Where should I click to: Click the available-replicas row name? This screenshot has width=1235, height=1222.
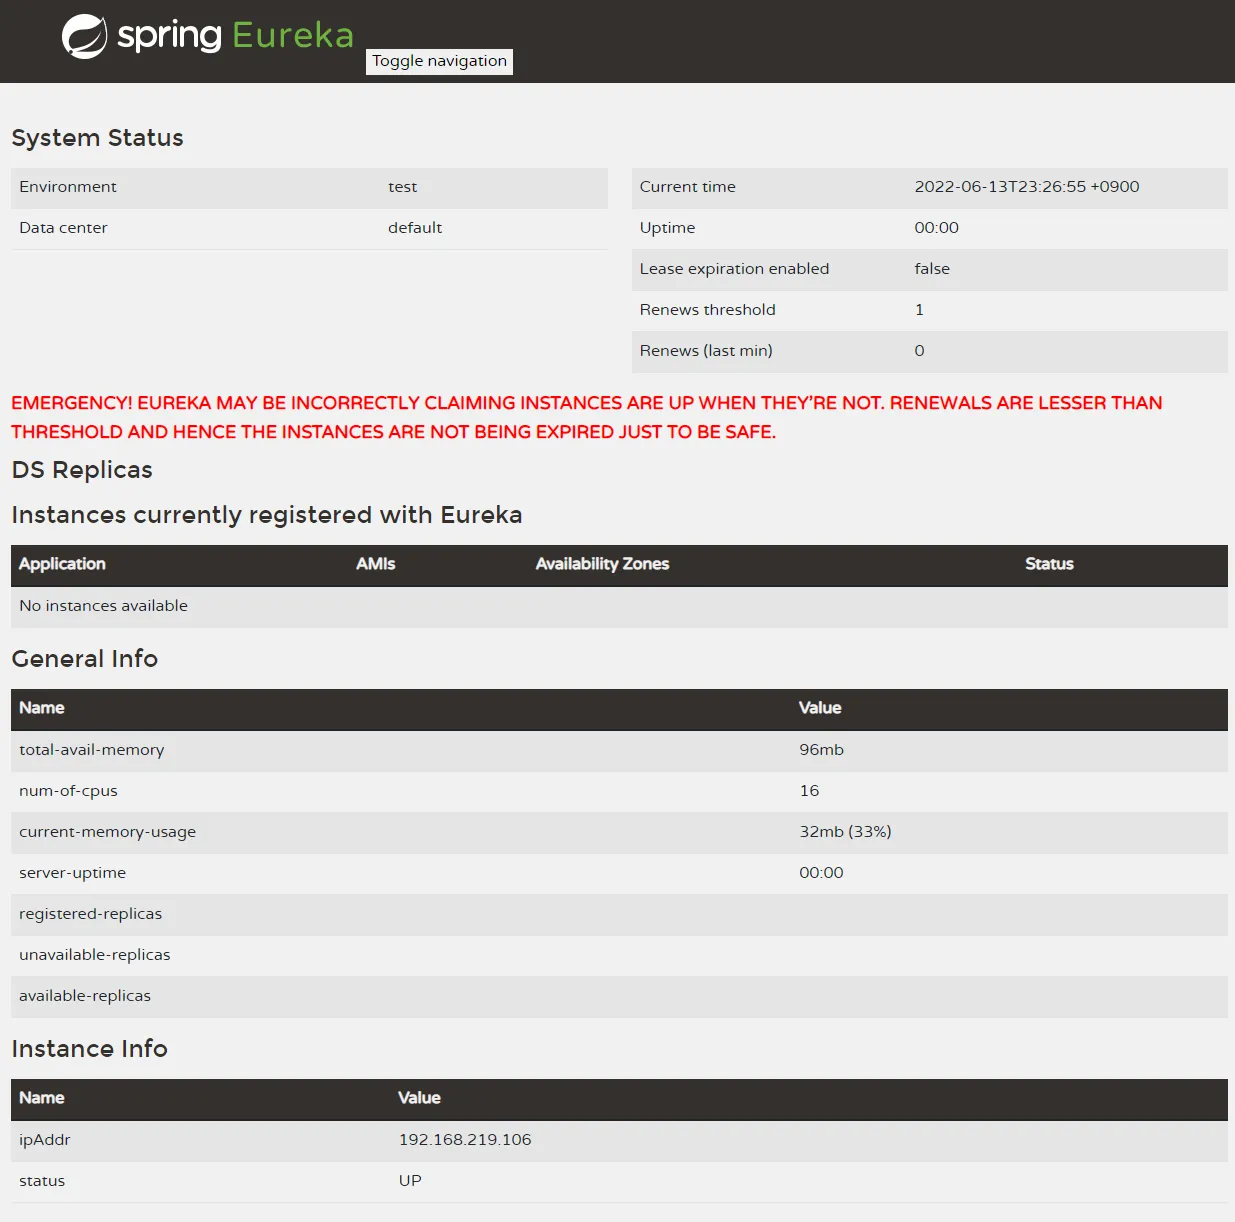(85, 996)
